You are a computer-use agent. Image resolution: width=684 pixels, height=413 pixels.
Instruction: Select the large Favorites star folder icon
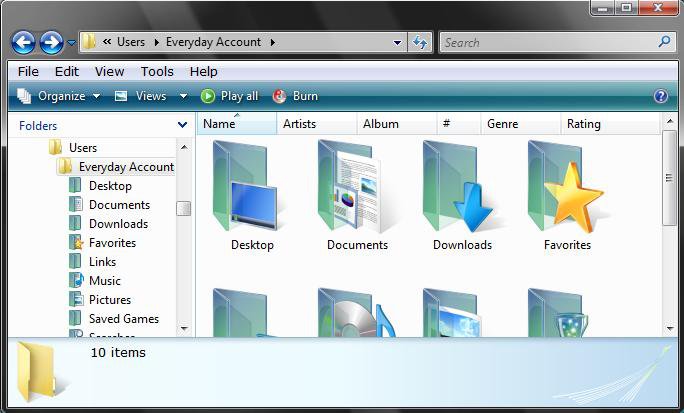(x=566, y=187)
